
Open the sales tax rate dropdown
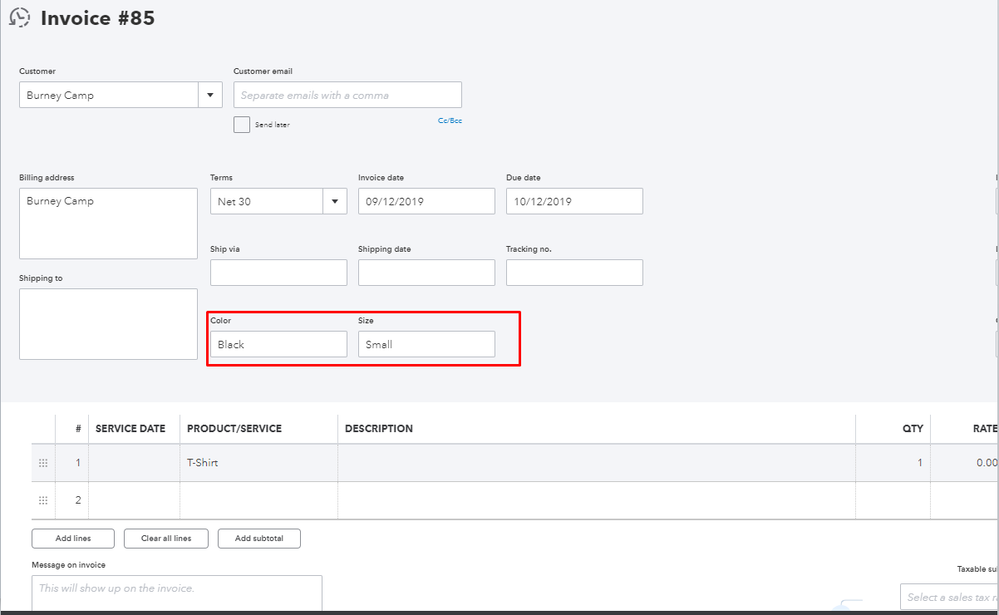(948, 597)
